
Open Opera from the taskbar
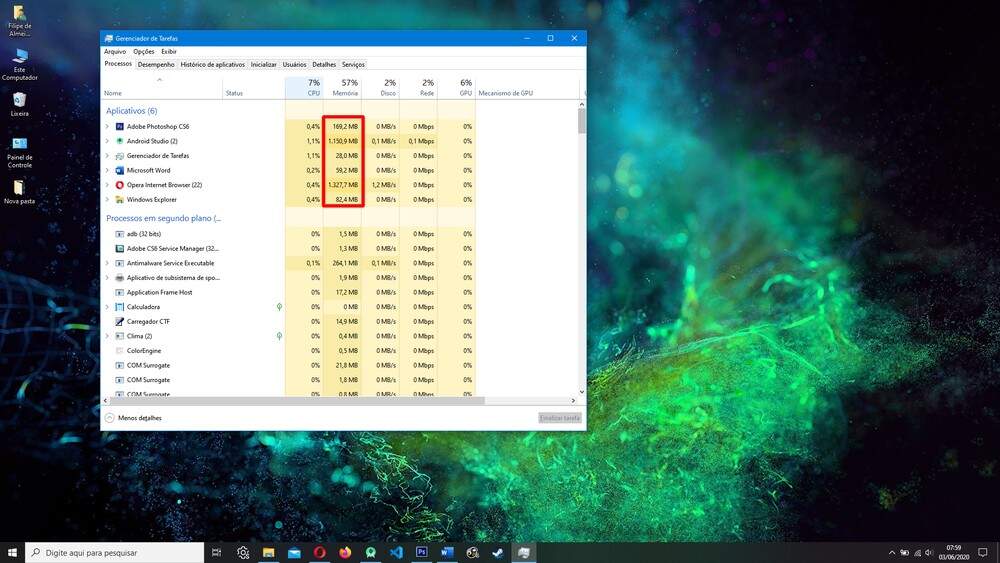pyautogui.click(x=320, y=552)
